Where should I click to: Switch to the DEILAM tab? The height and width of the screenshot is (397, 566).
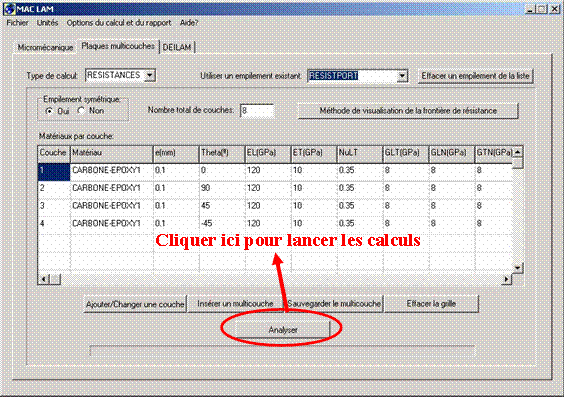[x=177, y=47]
